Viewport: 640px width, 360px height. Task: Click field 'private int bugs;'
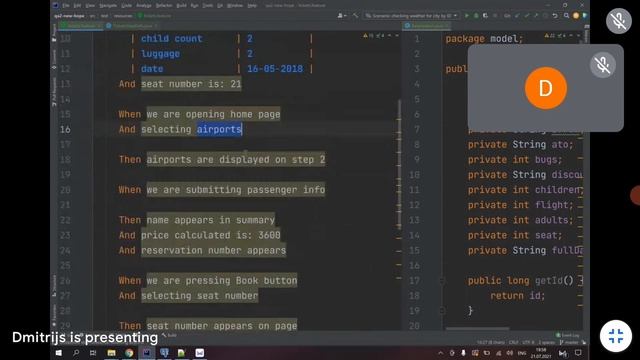point(515,160)
